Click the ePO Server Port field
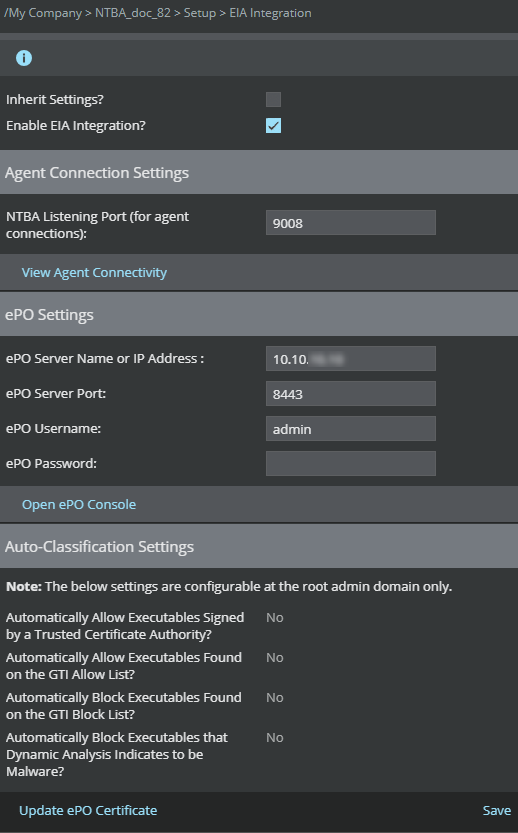 coord(351,394)
